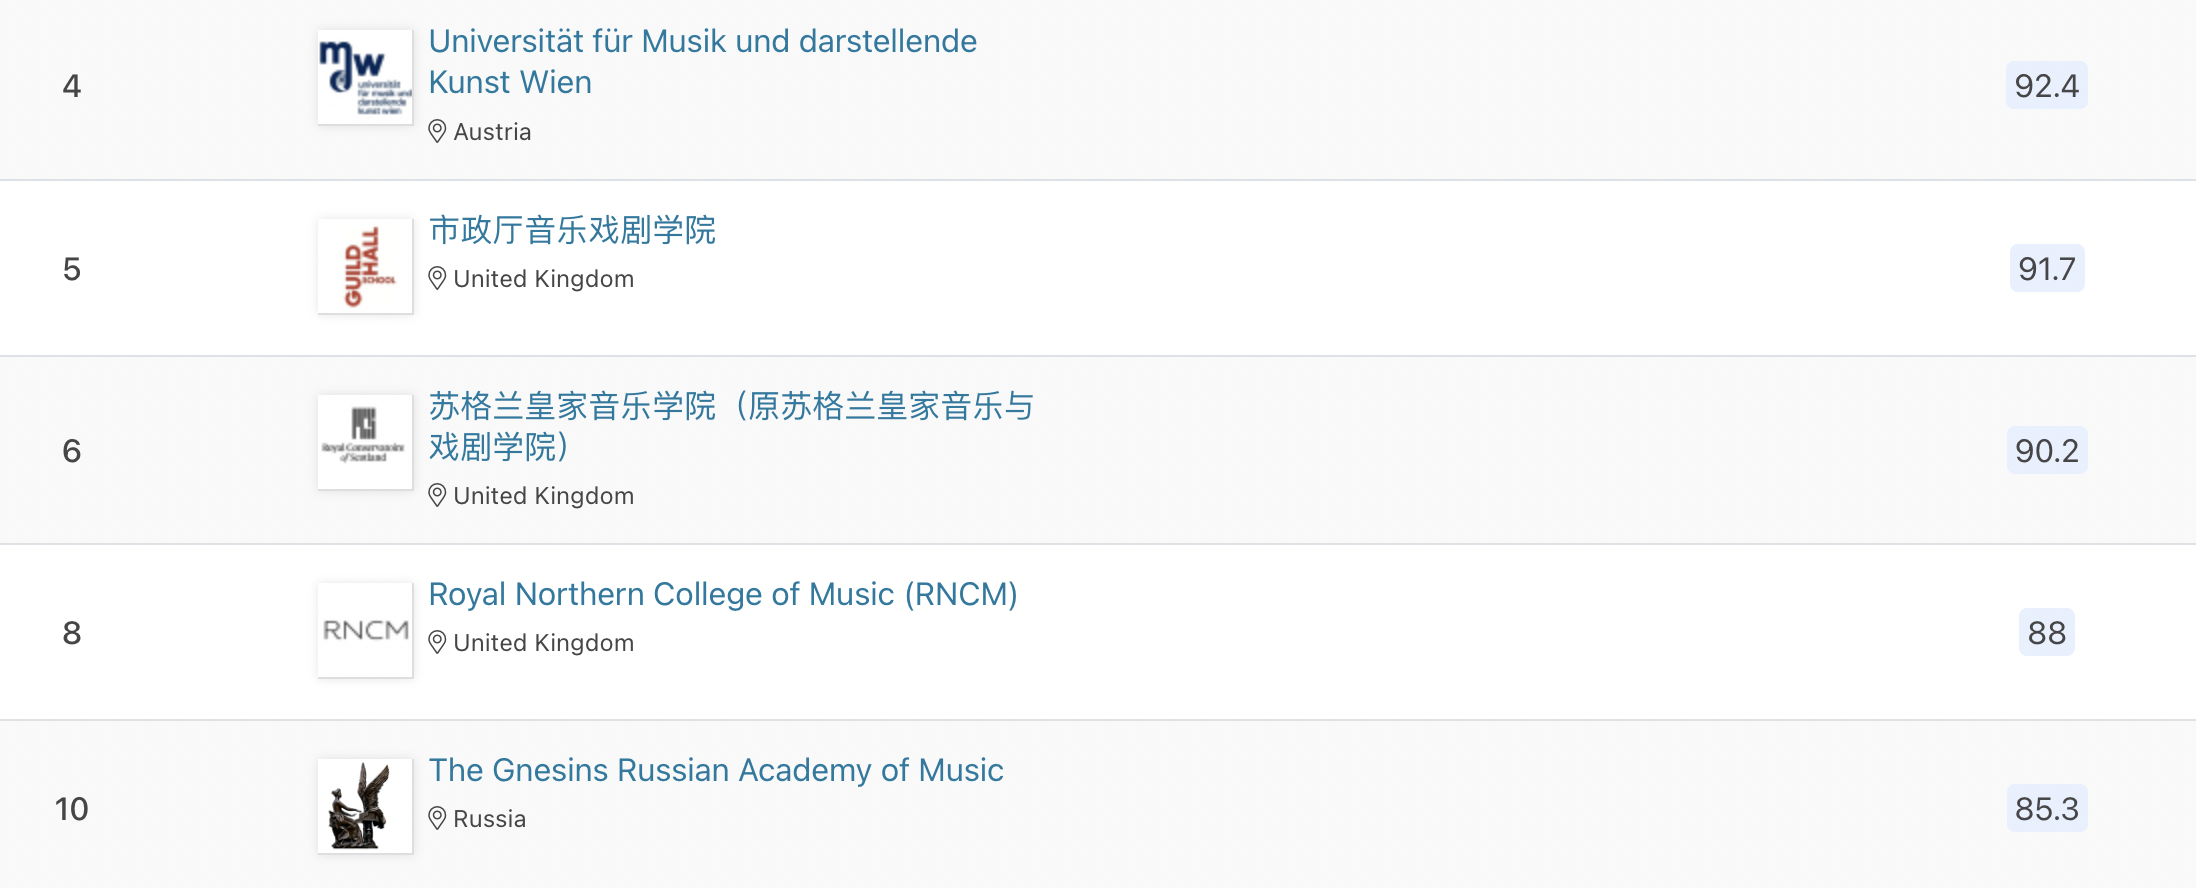This screenshot has width=2196, height=888.
Task: Click the Gnesins Academy statue logo
Action: click(365, 806)
